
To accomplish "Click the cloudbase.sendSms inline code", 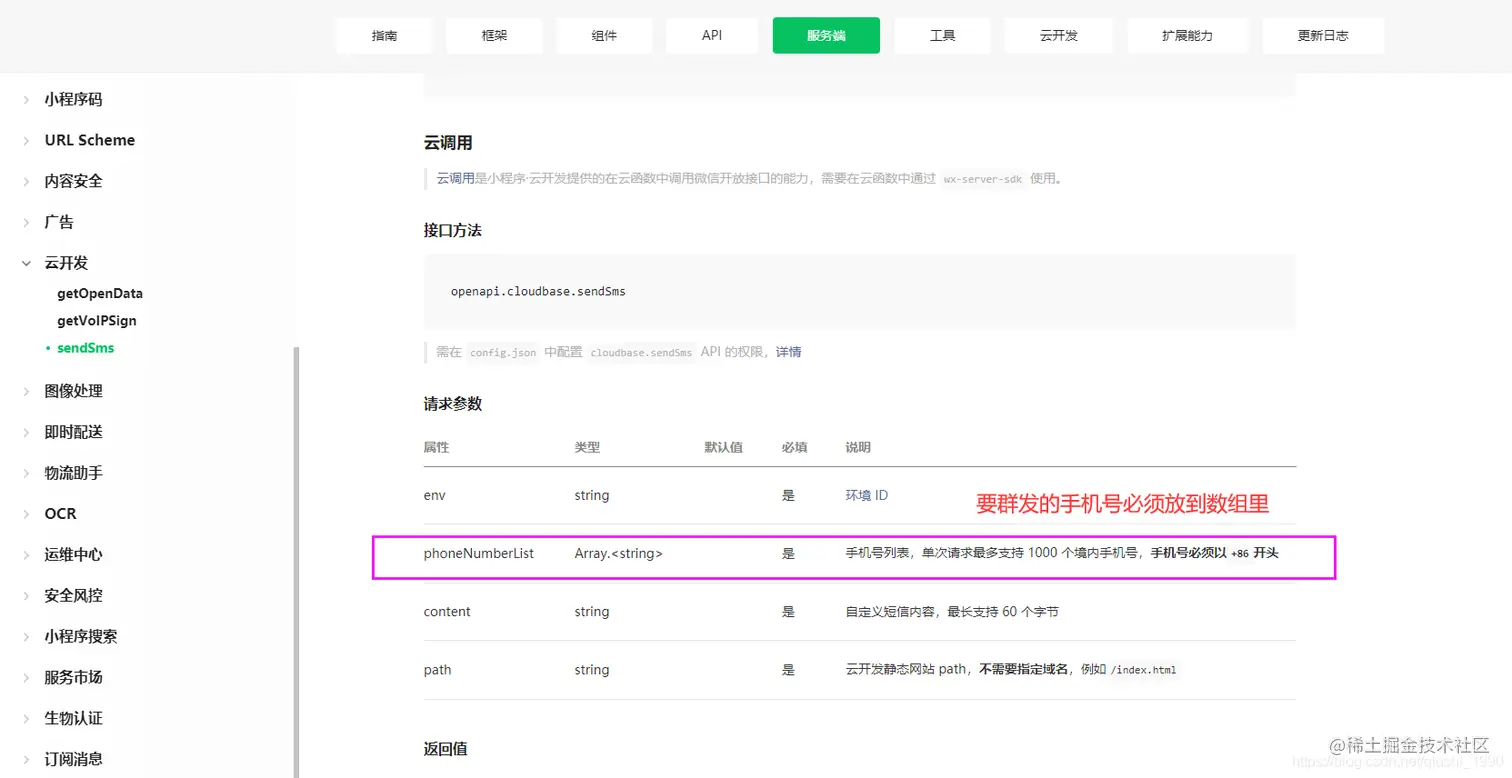I will (641, 352).
